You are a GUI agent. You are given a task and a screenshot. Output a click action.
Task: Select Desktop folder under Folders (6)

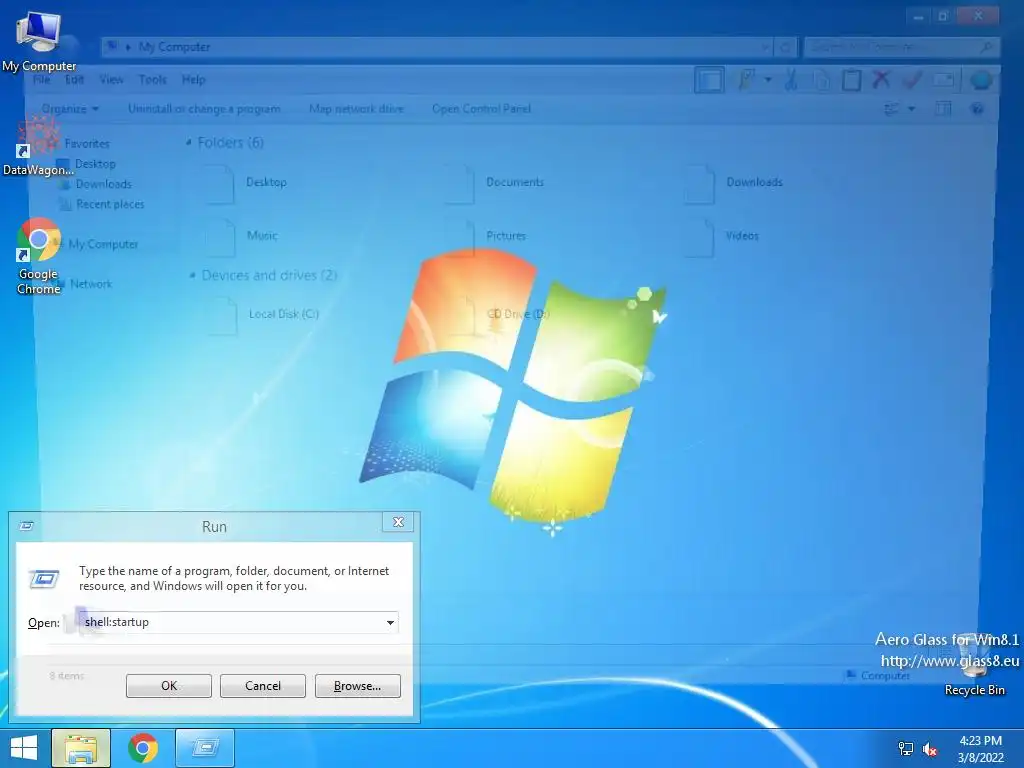coord(247,183)
